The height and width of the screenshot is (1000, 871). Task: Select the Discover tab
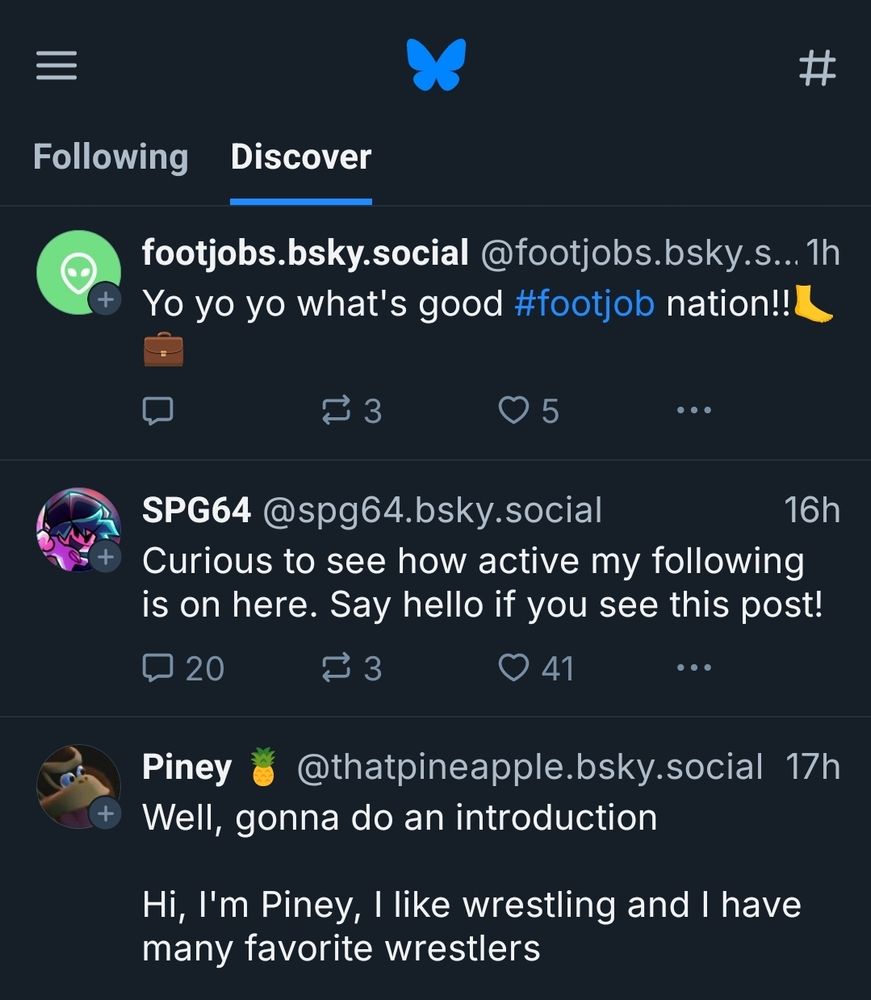click(301, 157)
